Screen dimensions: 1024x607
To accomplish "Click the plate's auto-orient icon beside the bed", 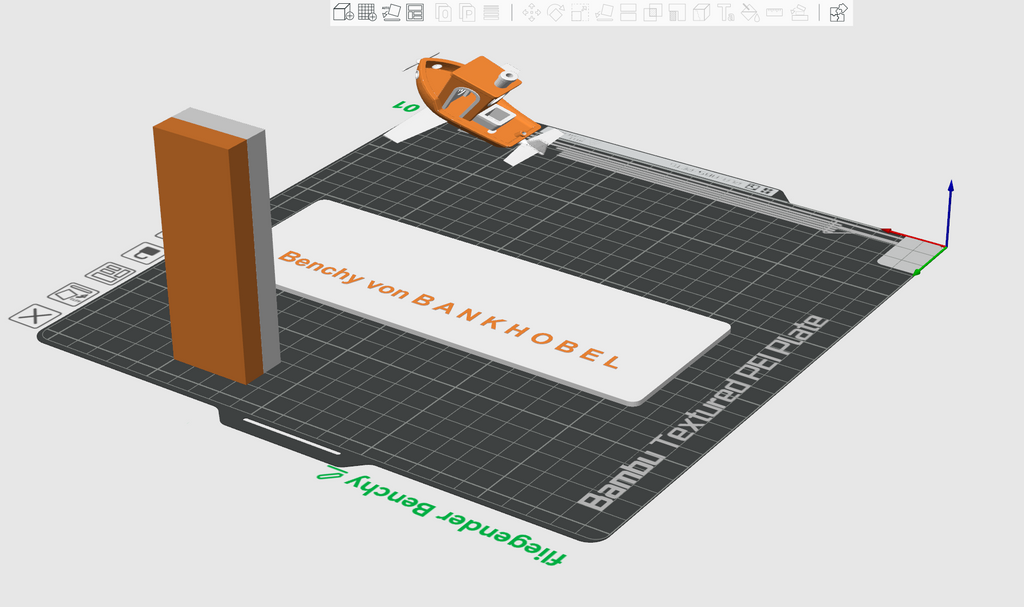I will 72,295.
